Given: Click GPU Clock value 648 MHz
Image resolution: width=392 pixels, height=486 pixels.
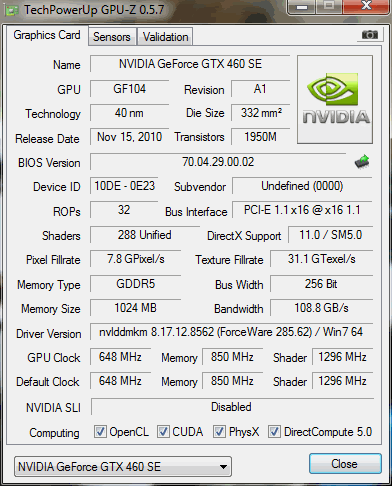Looking at the screenshot, I should click(120, 357).
